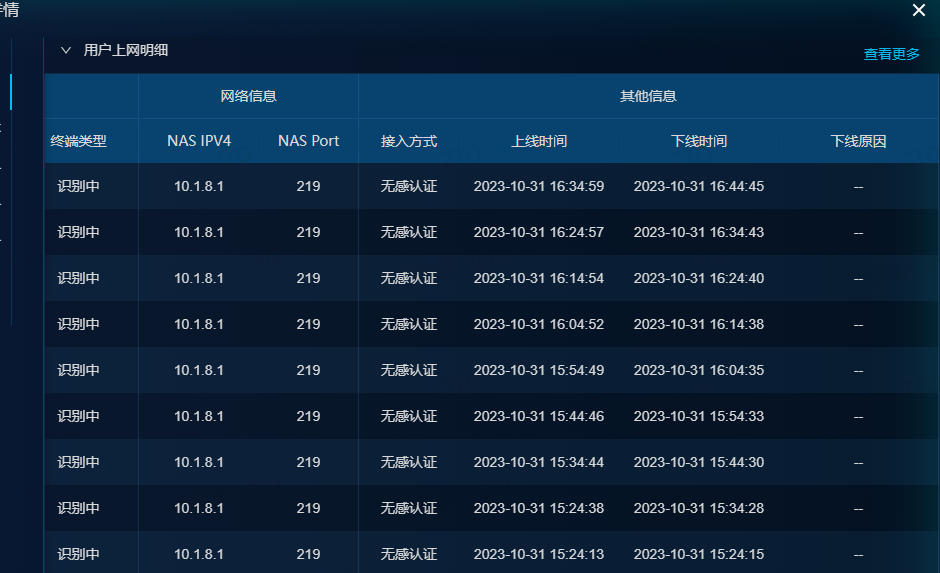This screenshot has height=573, width=940.
Task: Select the row with online time 15:24:13
Action: point(539,554)
